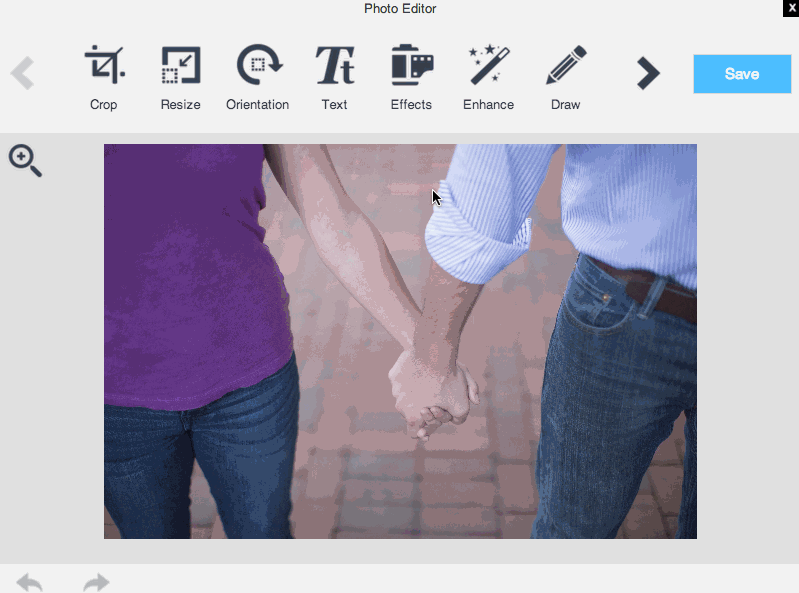
Task: Select the Crop tool icon
Action: tap(103, 66)
